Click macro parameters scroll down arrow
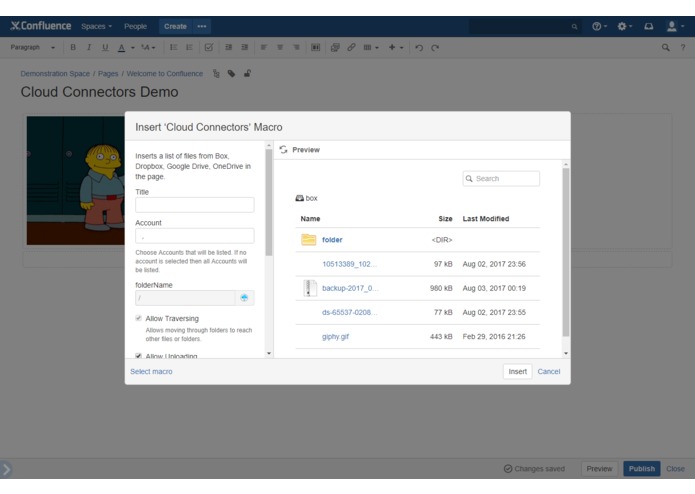This screenshot has height=494, width=695. pos(269,353)
